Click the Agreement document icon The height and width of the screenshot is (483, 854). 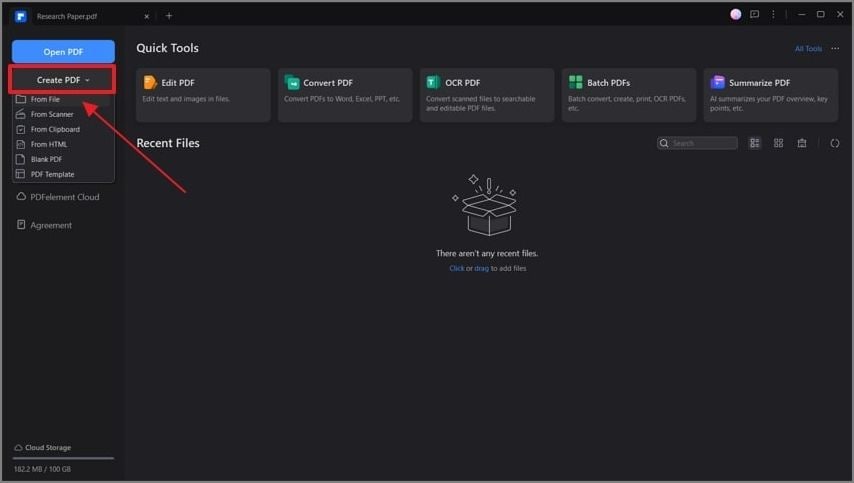tap(21, 224)
